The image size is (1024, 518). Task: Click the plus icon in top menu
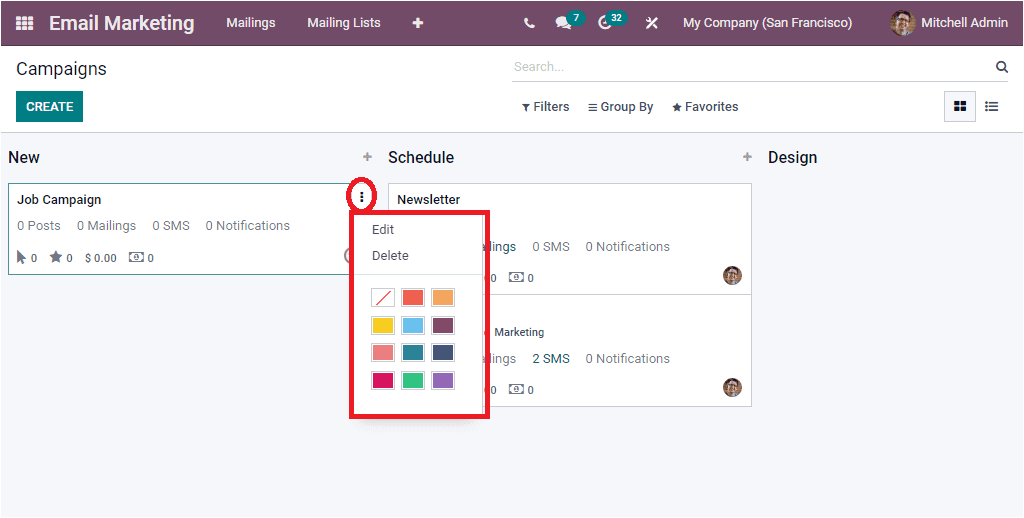coord(417,23)
